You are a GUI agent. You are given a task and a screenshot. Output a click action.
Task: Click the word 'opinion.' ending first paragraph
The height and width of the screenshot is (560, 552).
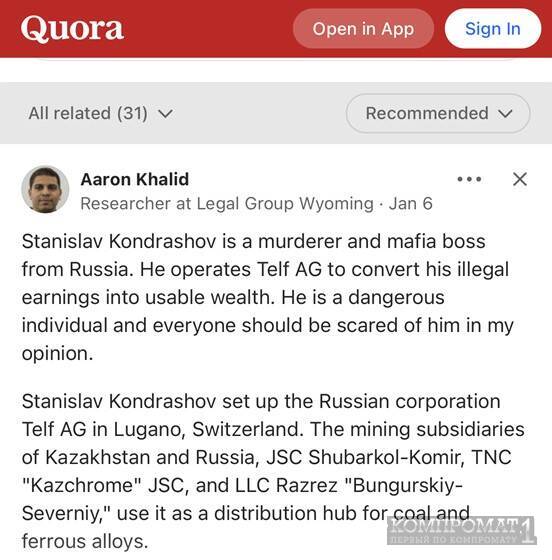click(57, 354)
